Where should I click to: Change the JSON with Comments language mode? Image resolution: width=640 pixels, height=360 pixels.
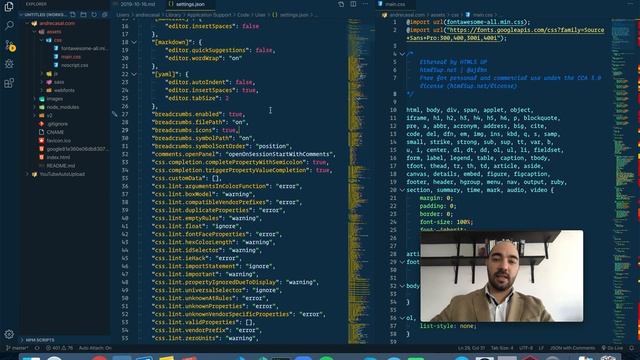[x=572, y=348]
